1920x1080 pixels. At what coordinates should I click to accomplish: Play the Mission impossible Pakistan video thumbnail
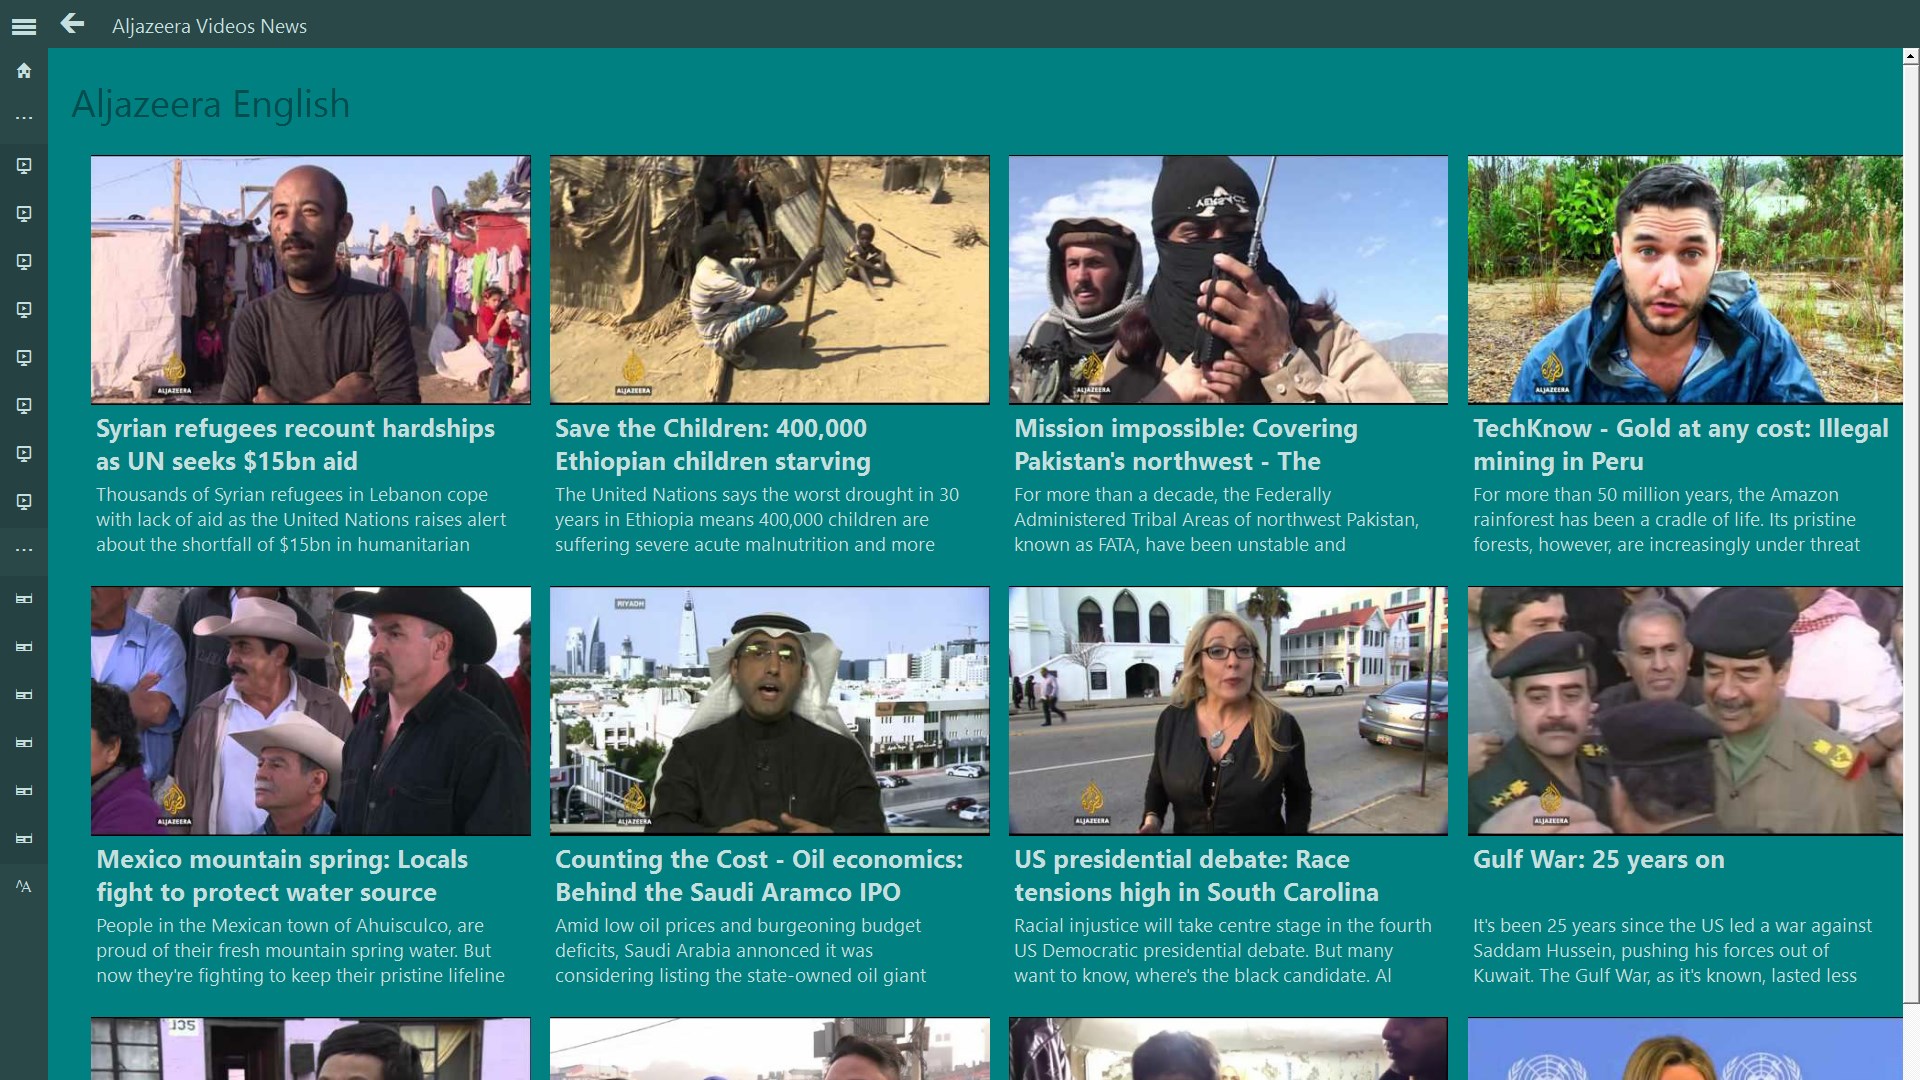click(1228, 280)
